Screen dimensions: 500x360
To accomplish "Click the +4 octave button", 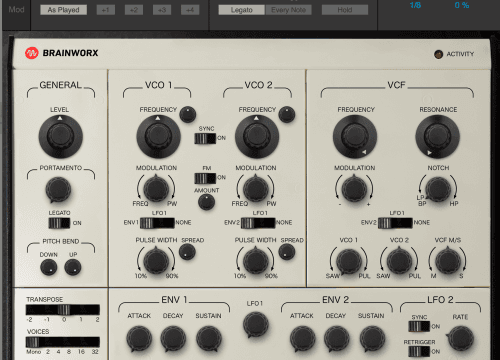I will (190, 10).
